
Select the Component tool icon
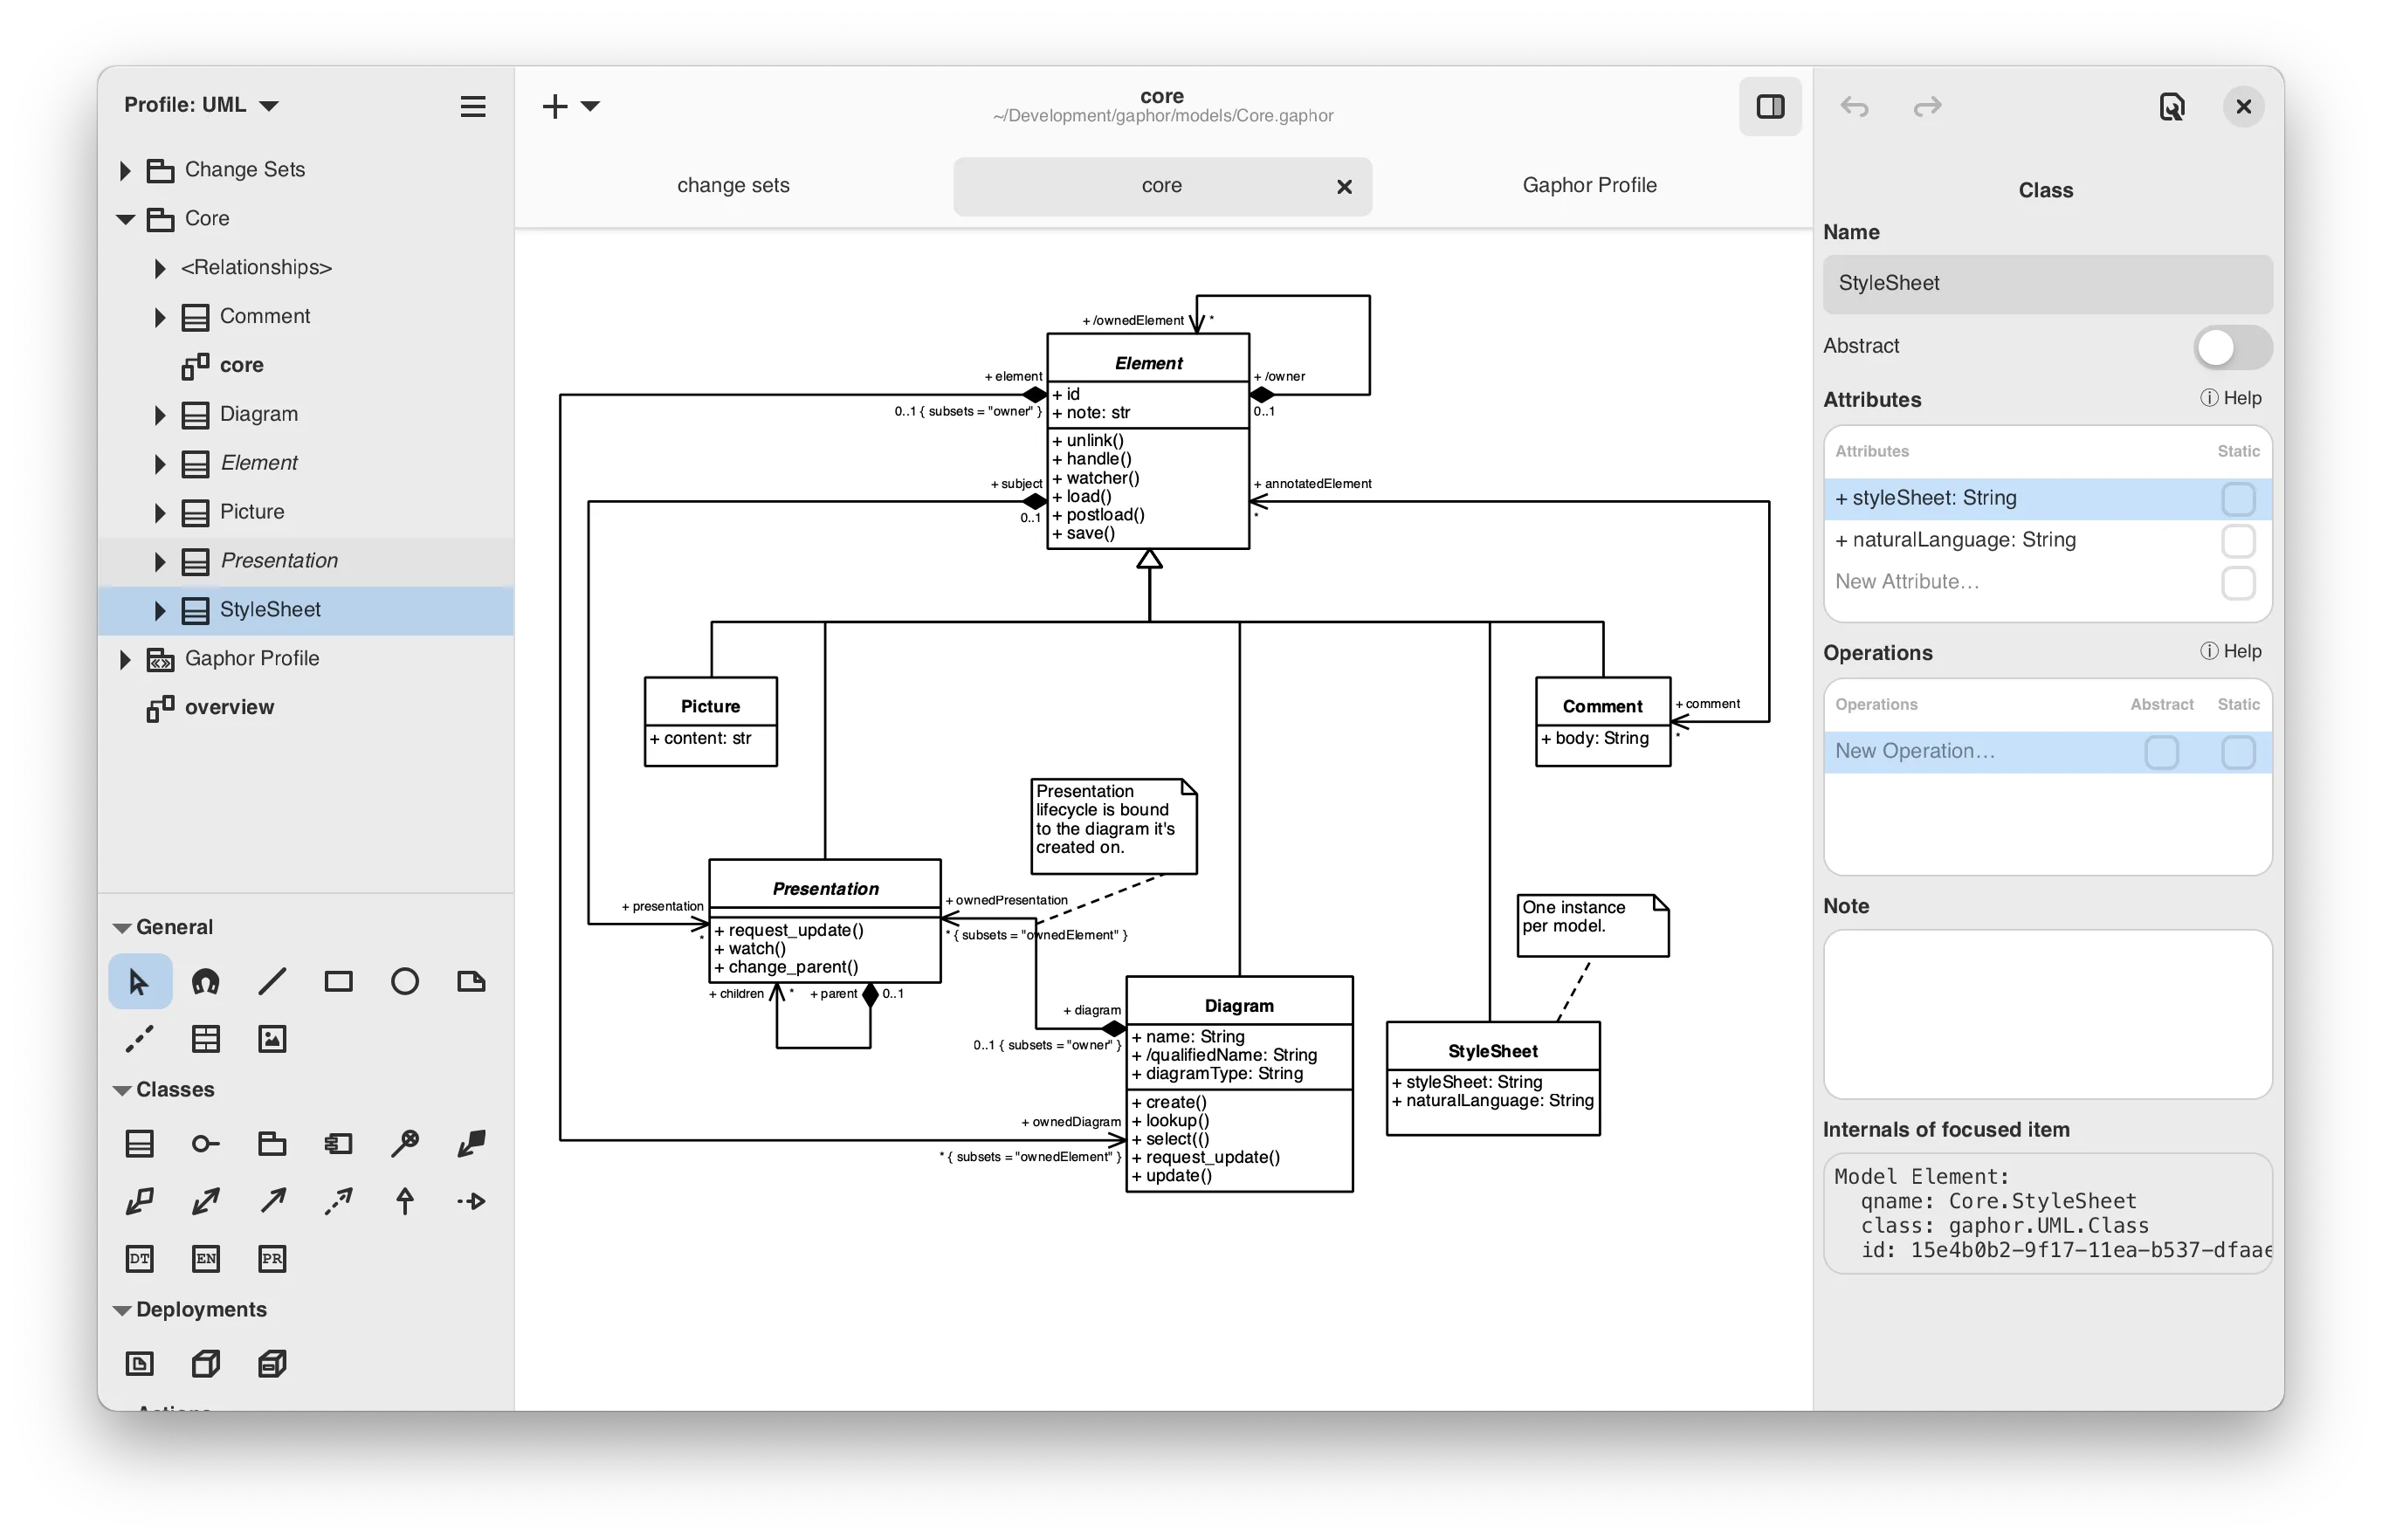pos(338,1143)
